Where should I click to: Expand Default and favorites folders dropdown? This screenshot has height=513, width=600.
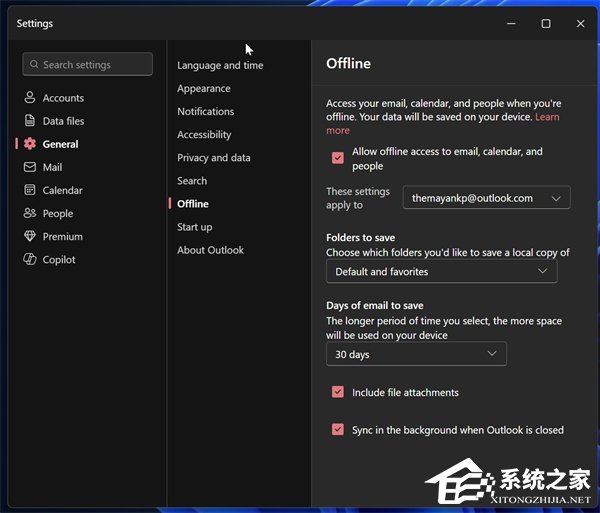[x=442, y=272]
